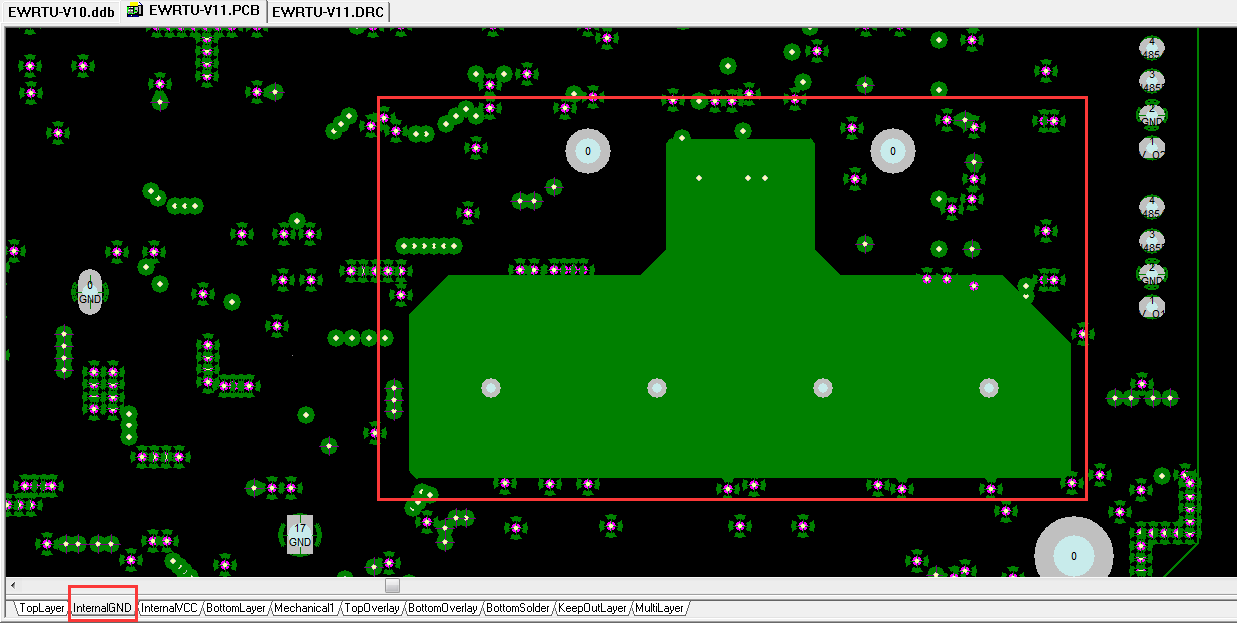1237x623 pixels.
Task: Select the large round pad 0 at bottom right
Action: [x=1073, y=555]
